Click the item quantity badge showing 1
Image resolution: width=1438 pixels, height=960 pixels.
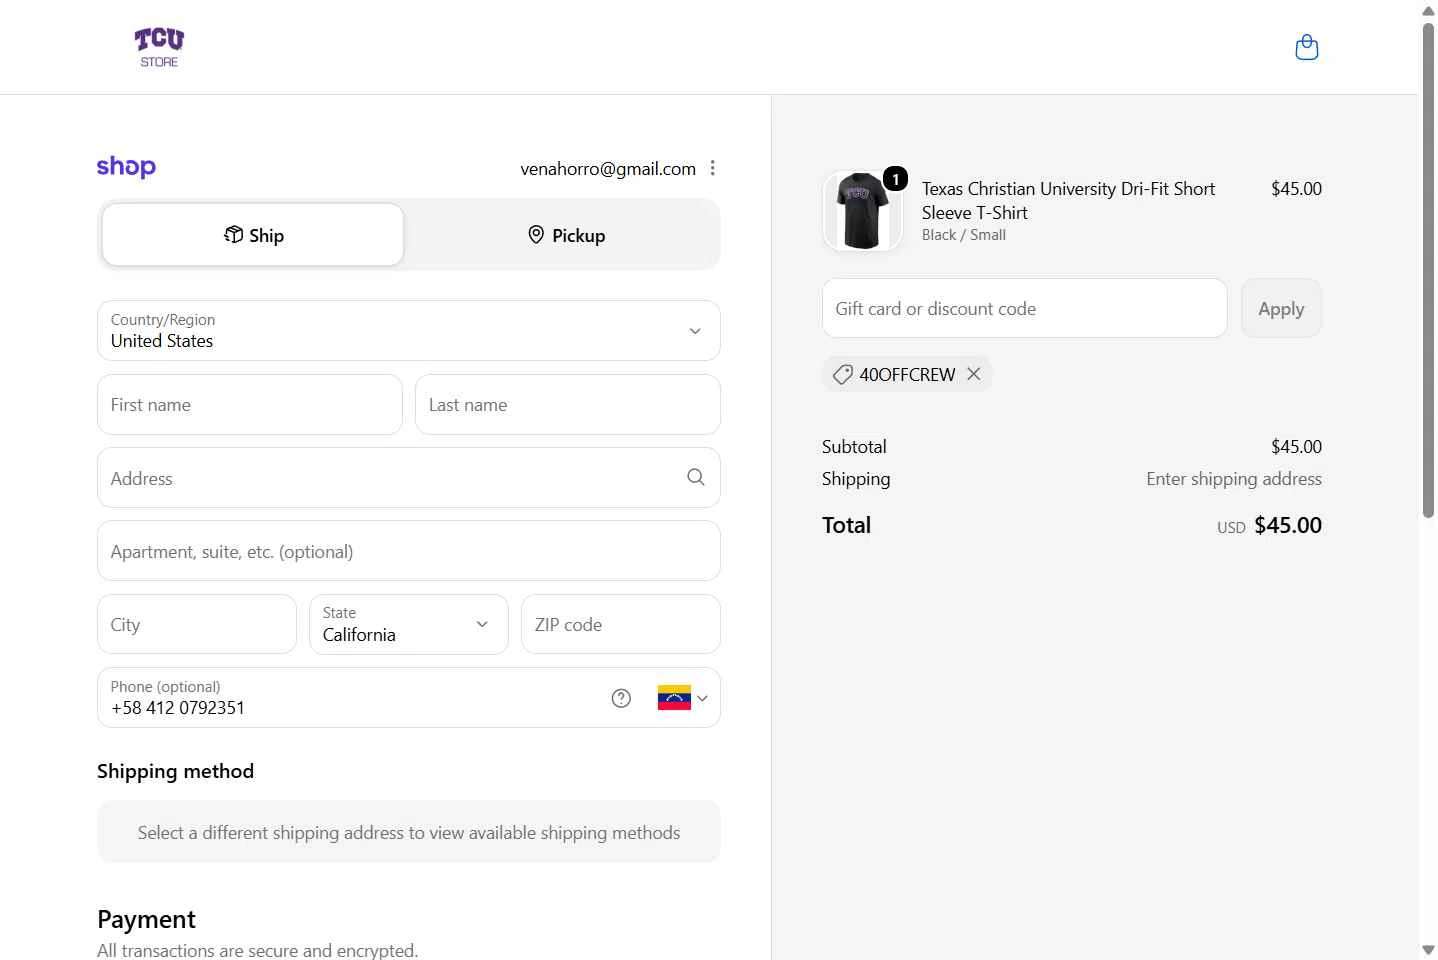click(x=895, y=179)
